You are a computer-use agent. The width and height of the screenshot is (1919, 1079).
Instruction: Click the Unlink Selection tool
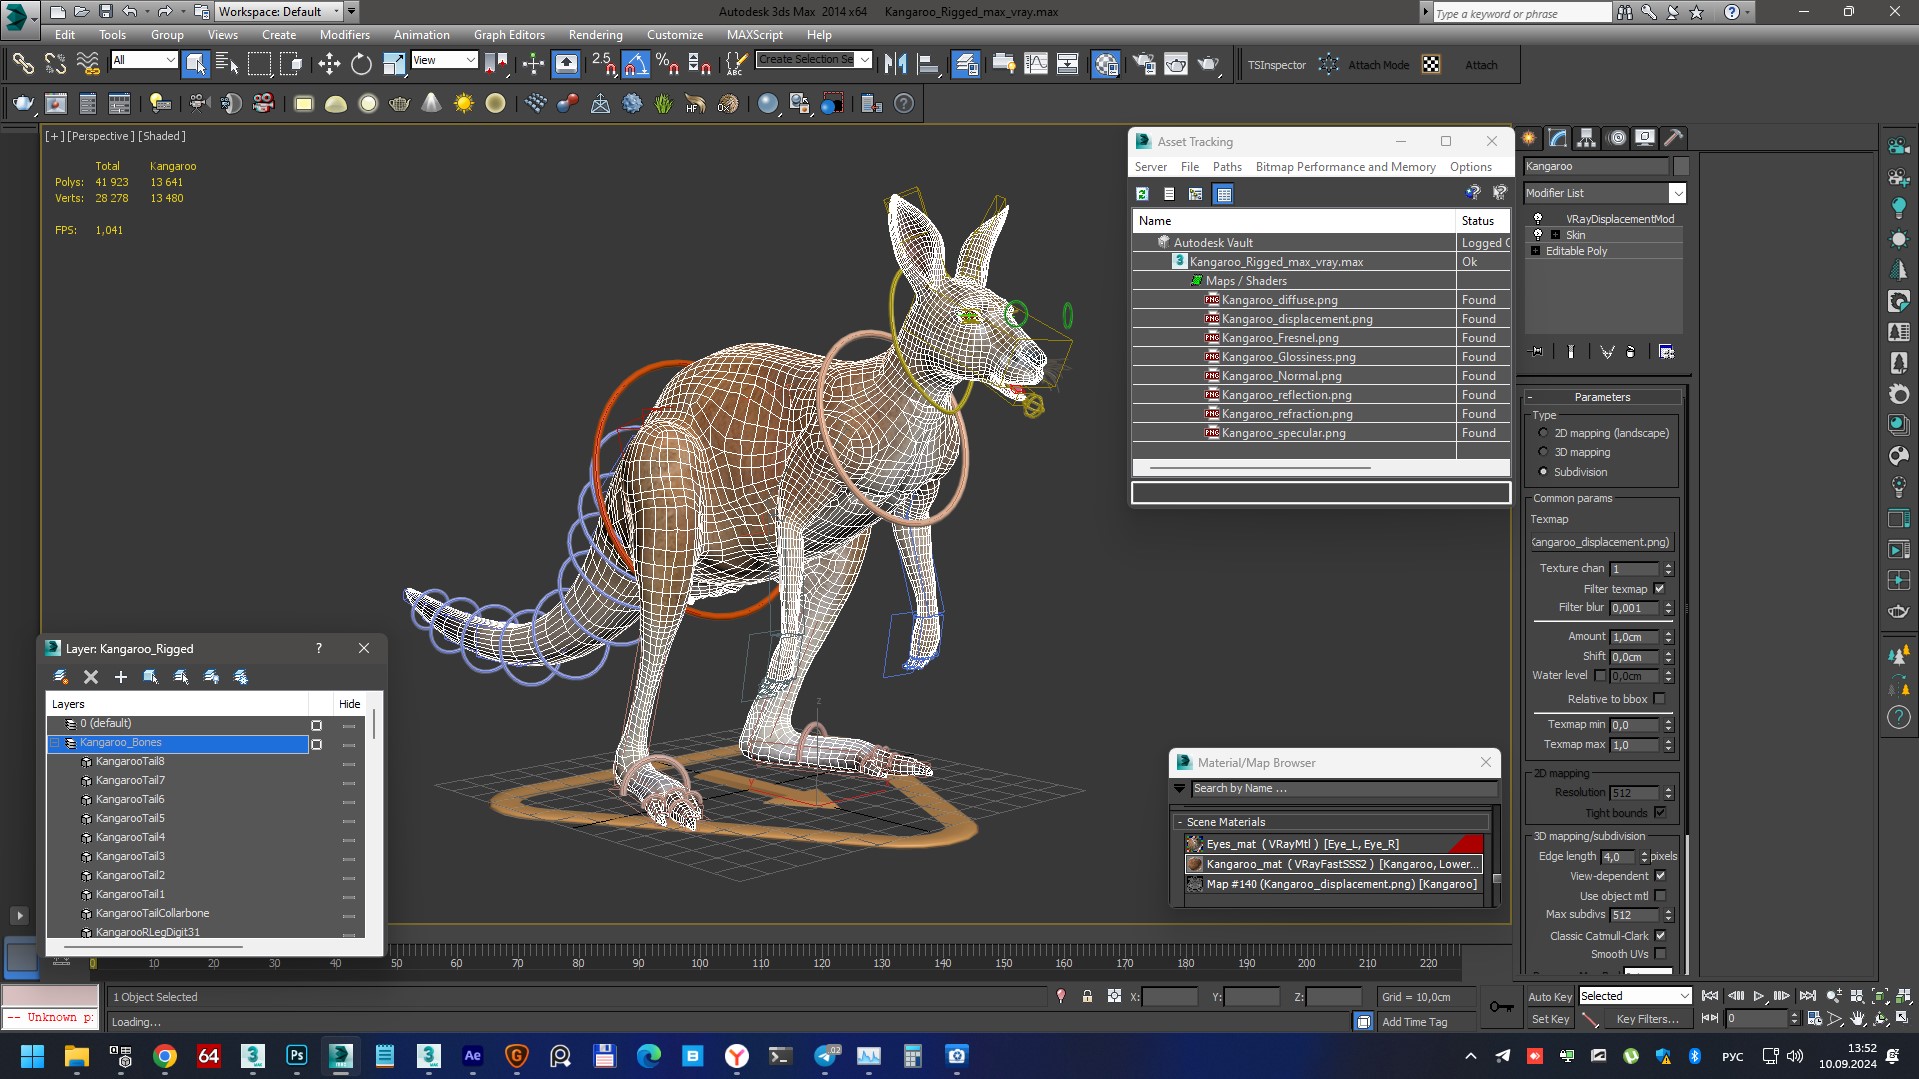[x=55, y=64]
